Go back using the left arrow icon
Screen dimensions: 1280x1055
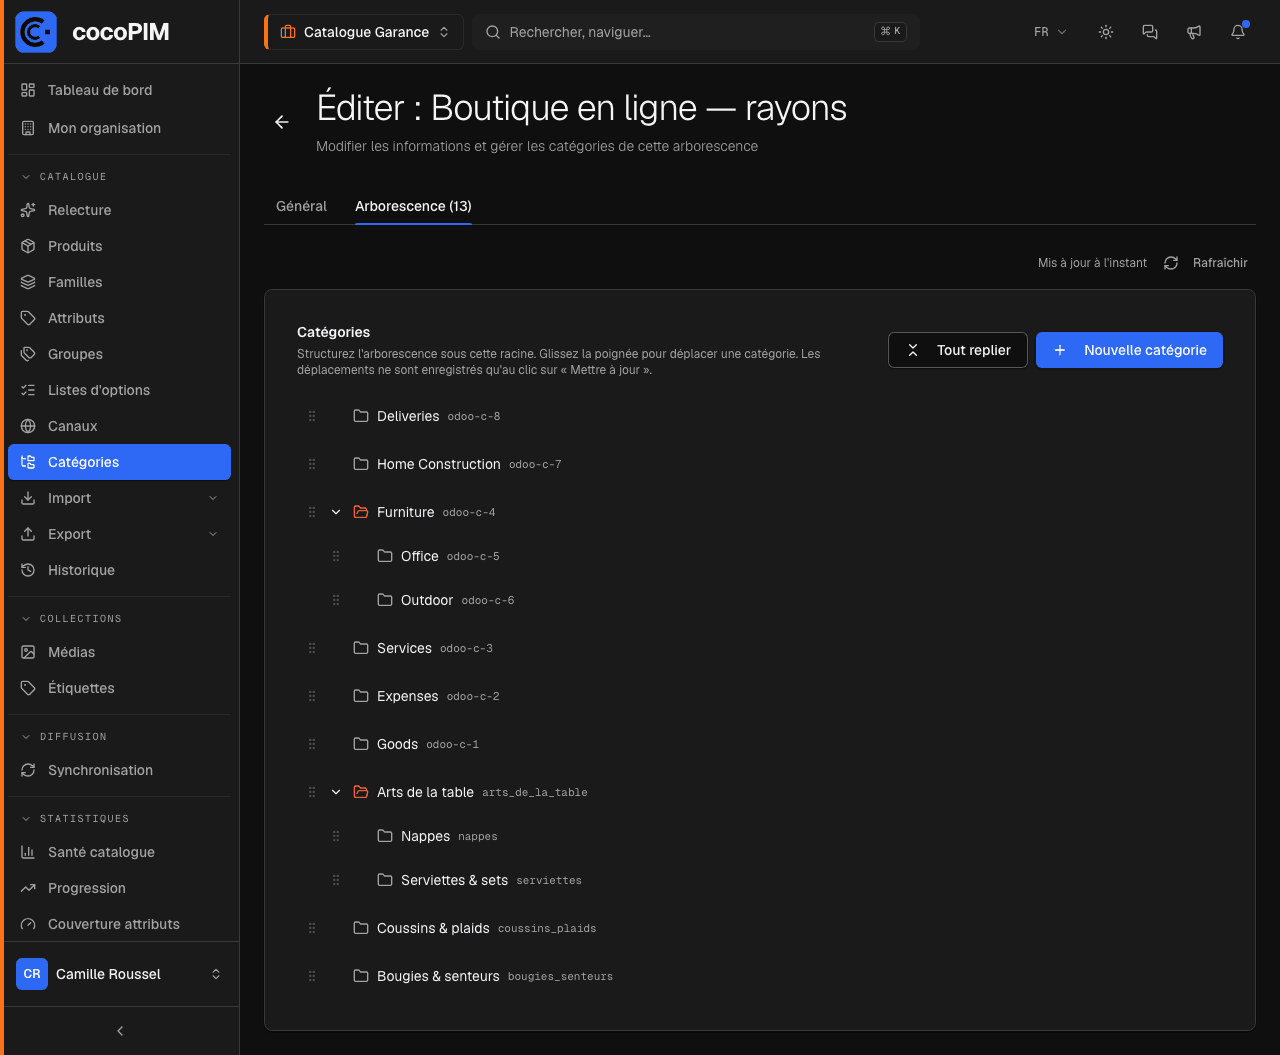pyautogui.click(x=282, y=122)
